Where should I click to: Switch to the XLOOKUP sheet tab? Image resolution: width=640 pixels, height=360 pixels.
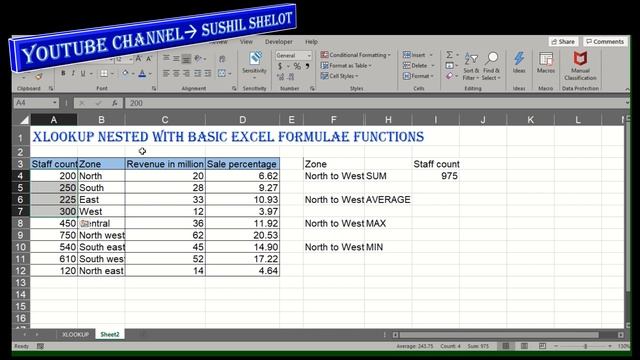point(76,334)
